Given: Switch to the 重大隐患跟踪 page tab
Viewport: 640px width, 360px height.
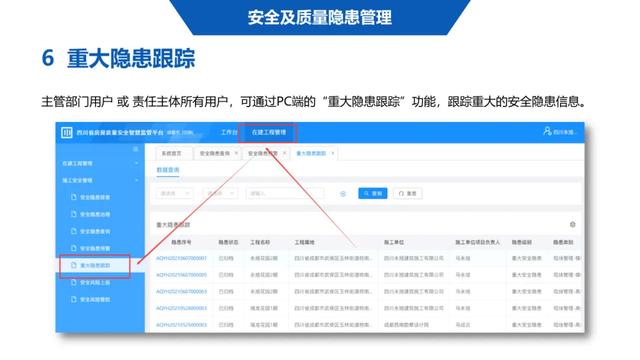Looking at the screenshot, I should [311, 153].
